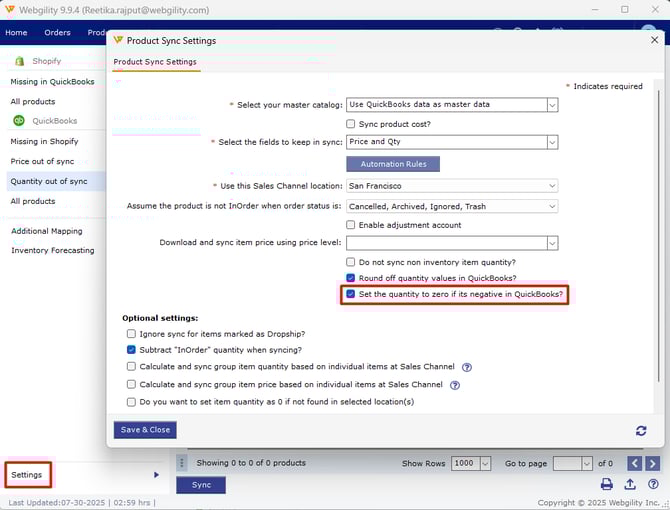Select the Product Sync Settings tab

click(155, 62)
